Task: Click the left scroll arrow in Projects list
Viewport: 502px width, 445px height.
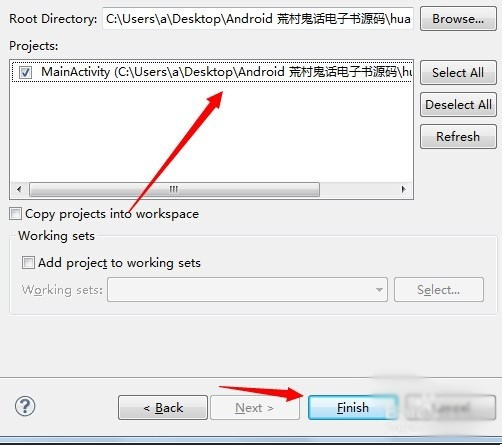Action: point(19,189)
